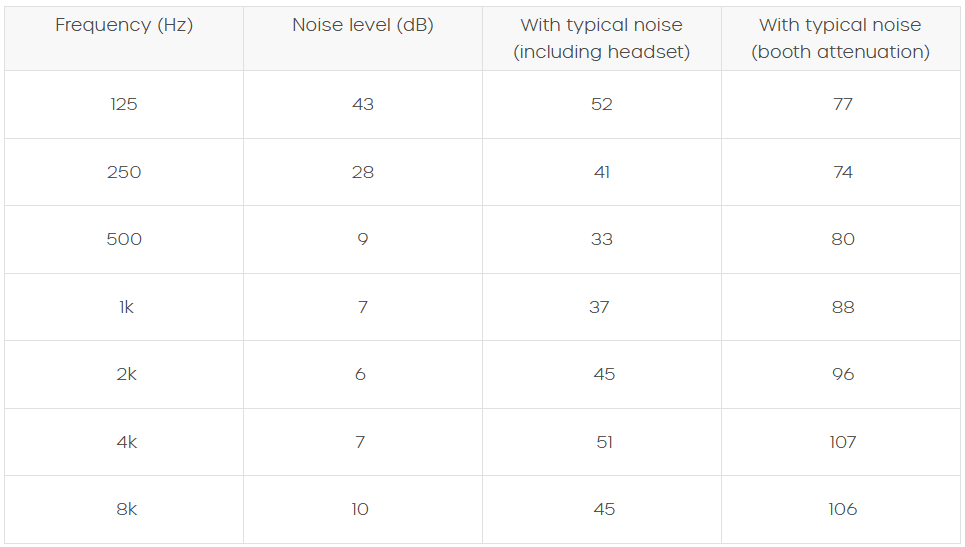The image size is (965, 547).
Task: Select booth attenuation value 88
Action: coord(842,307)
